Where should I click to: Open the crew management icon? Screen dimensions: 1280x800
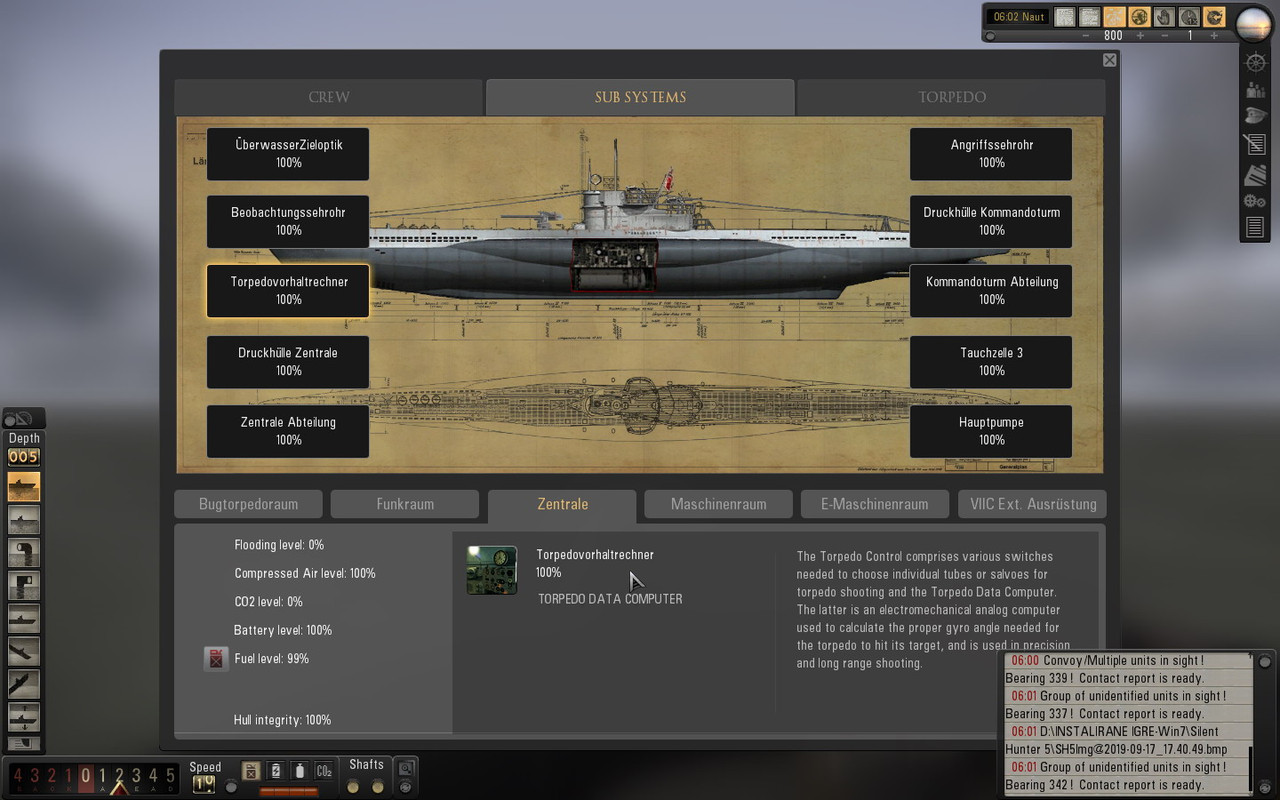[1256, 90]
